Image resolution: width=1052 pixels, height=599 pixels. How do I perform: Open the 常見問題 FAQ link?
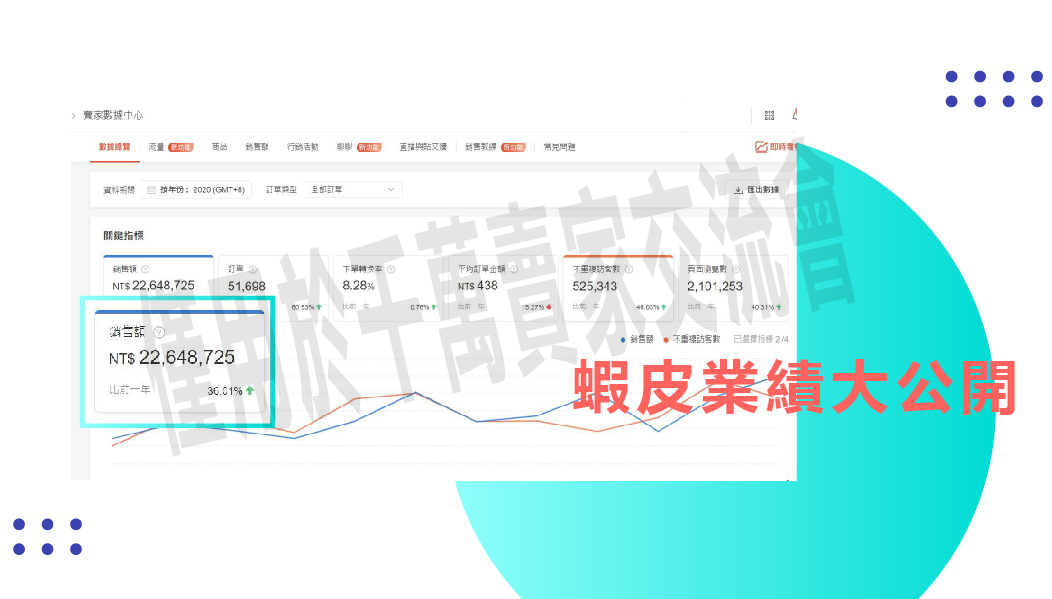tap(559, 147)
